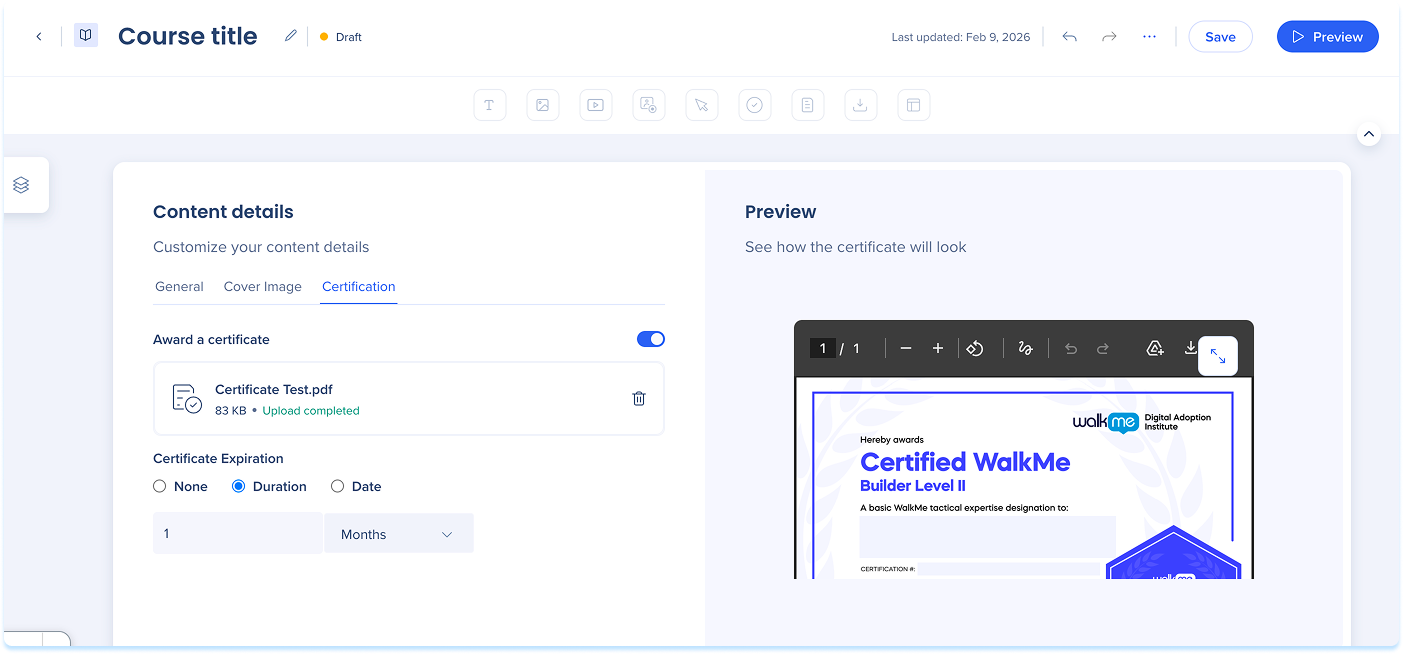
Task: Delete Certificate Test.pdf with trash icon
Action: [639, 398]
